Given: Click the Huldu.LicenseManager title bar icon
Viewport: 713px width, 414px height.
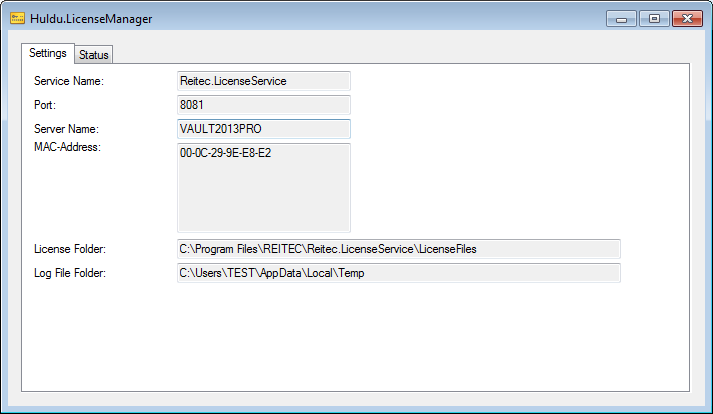Looking at the screenshot, I should click(17, 19).
